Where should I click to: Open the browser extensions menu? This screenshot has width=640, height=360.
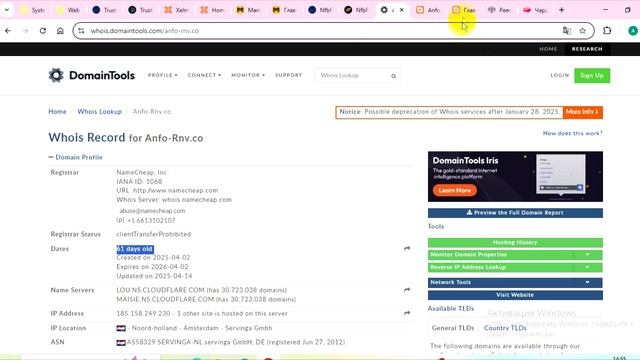coord(607,31)
